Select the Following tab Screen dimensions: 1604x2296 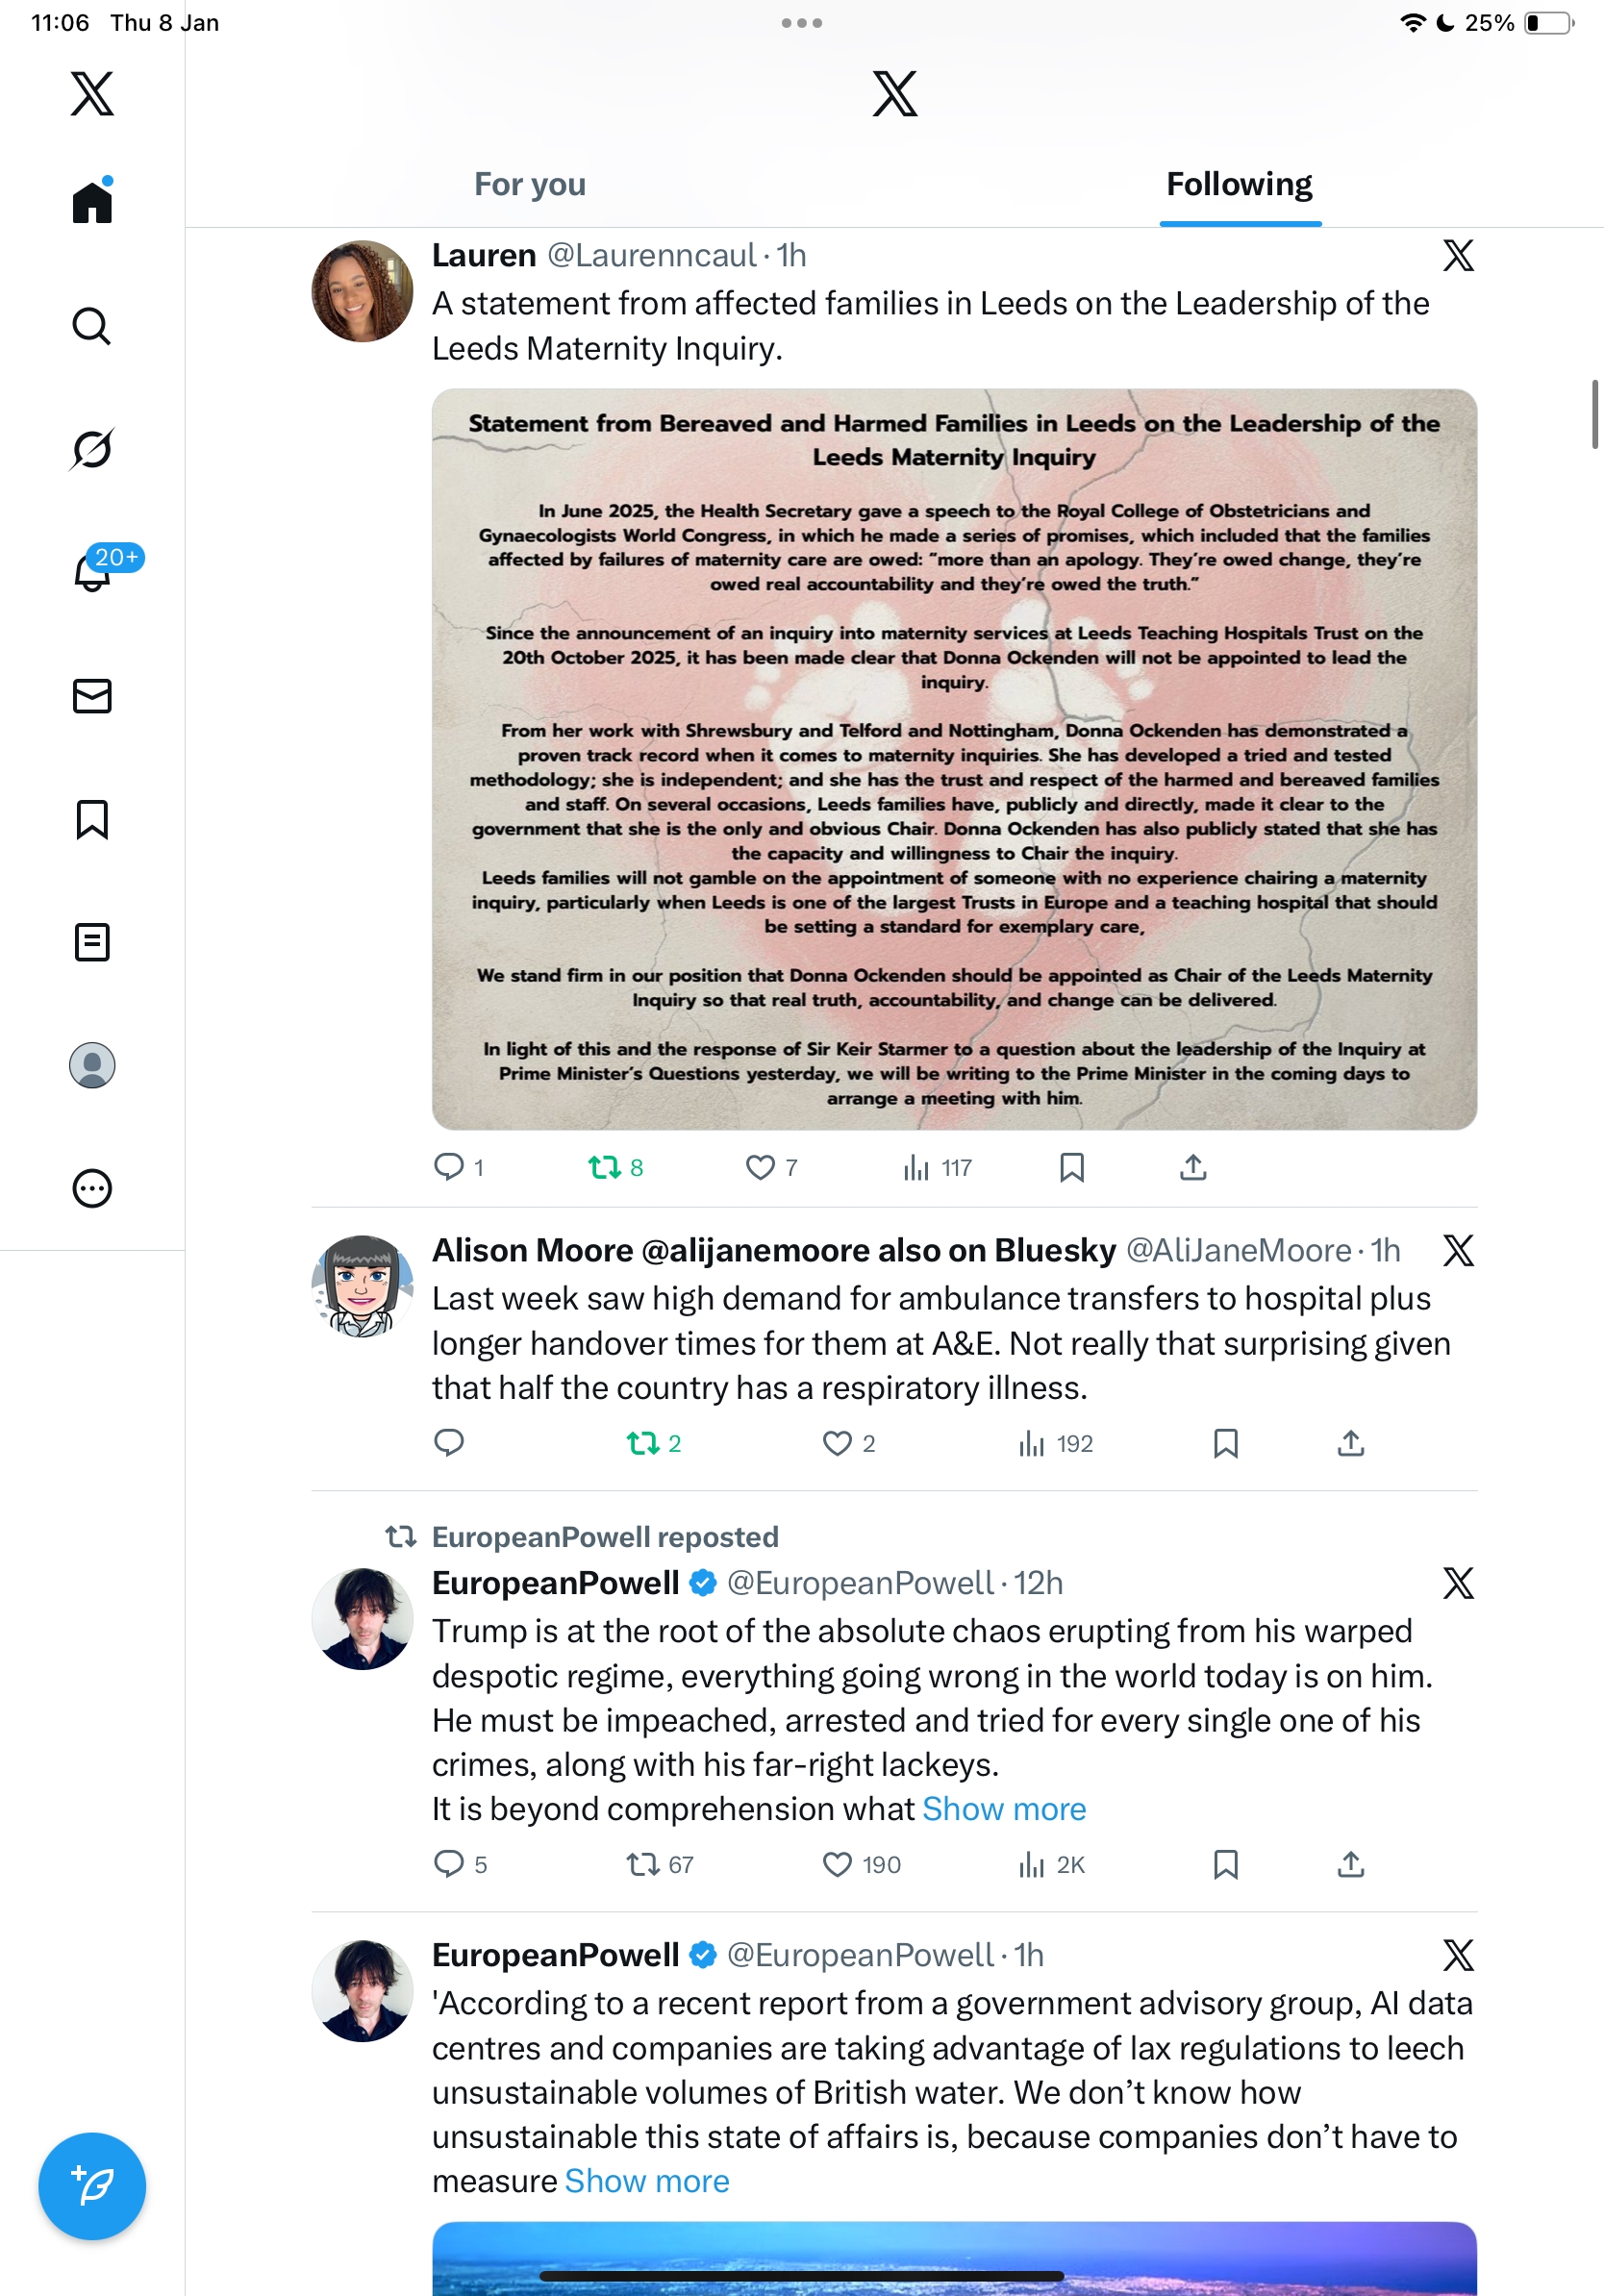(x=1240, y=184)
